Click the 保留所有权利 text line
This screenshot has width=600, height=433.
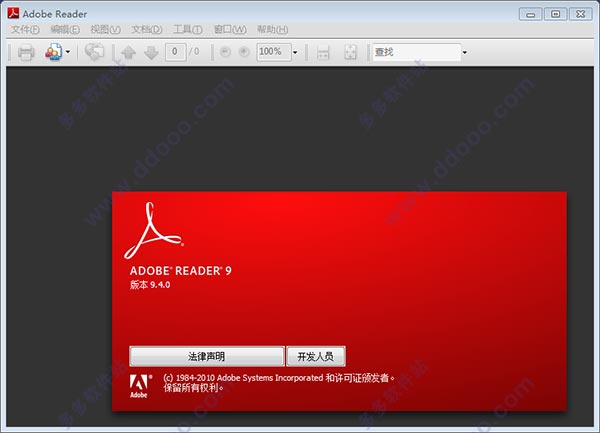click(x=194, y=388)
